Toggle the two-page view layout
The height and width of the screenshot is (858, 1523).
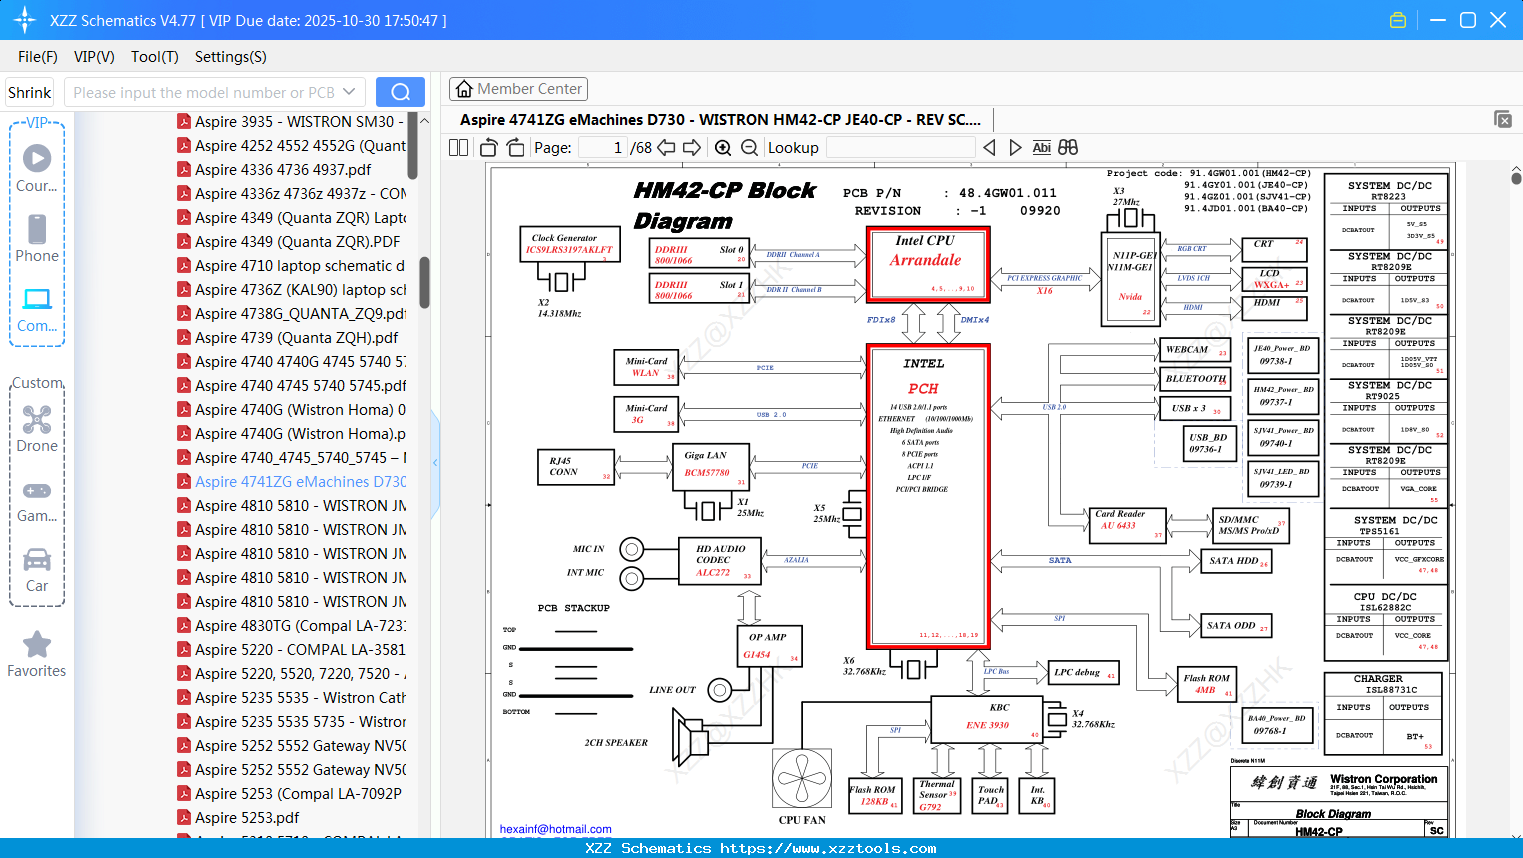[459, 148]
